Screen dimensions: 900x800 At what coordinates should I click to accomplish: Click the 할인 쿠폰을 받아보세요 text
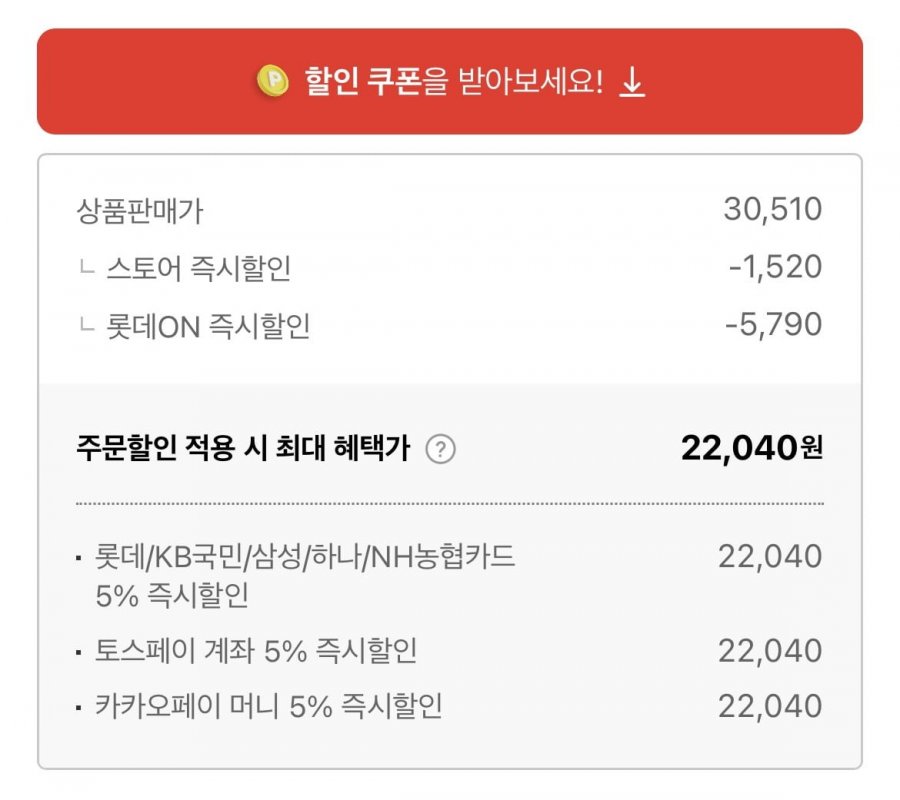[x=453, y=81]
